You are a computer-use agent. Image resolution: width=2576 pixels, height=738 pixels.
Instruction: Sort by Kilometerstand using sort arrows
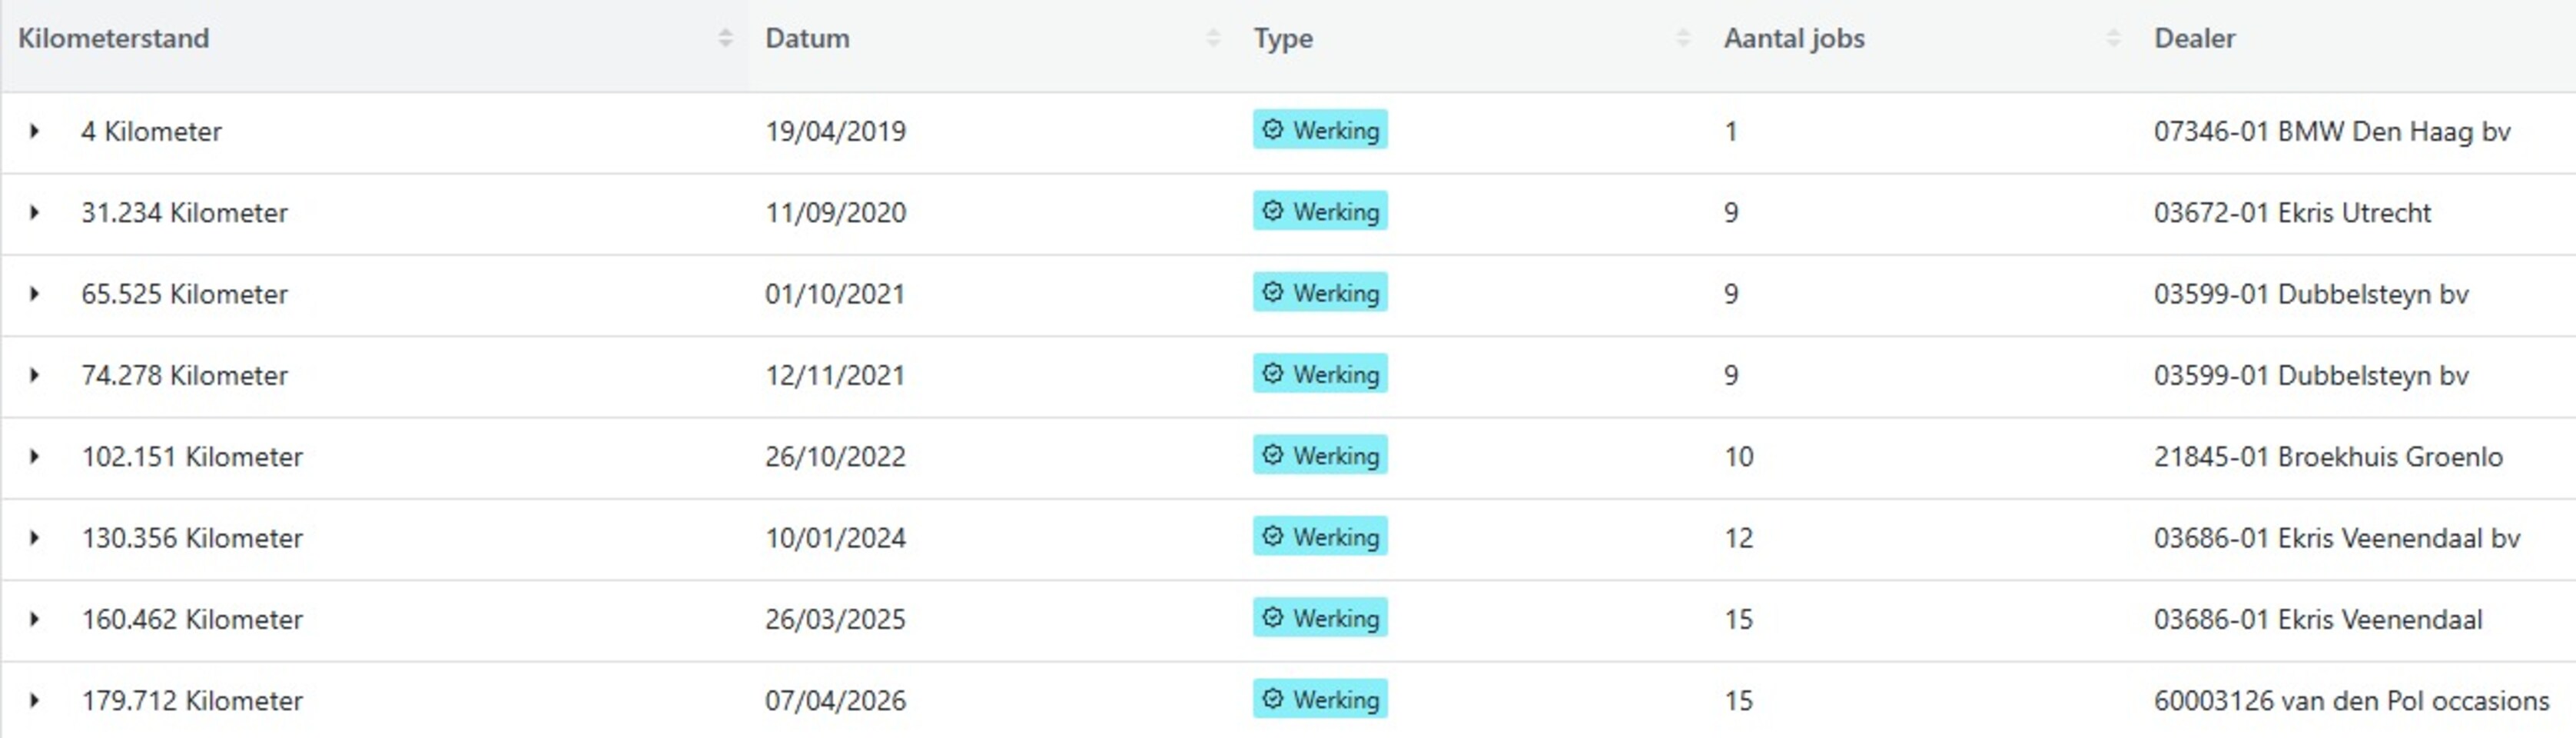pyautogui.click(x=726, y=38)
